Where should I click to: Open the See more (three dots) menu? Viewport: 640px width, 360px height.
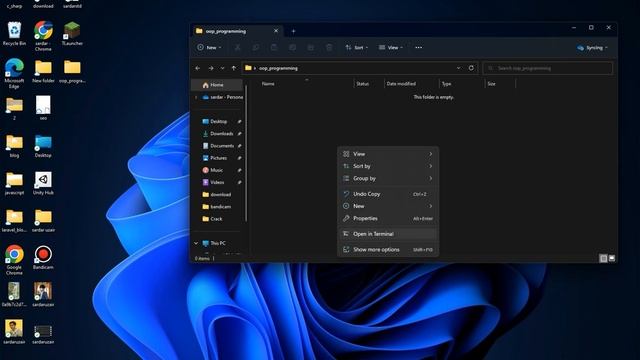coord(418,48)
